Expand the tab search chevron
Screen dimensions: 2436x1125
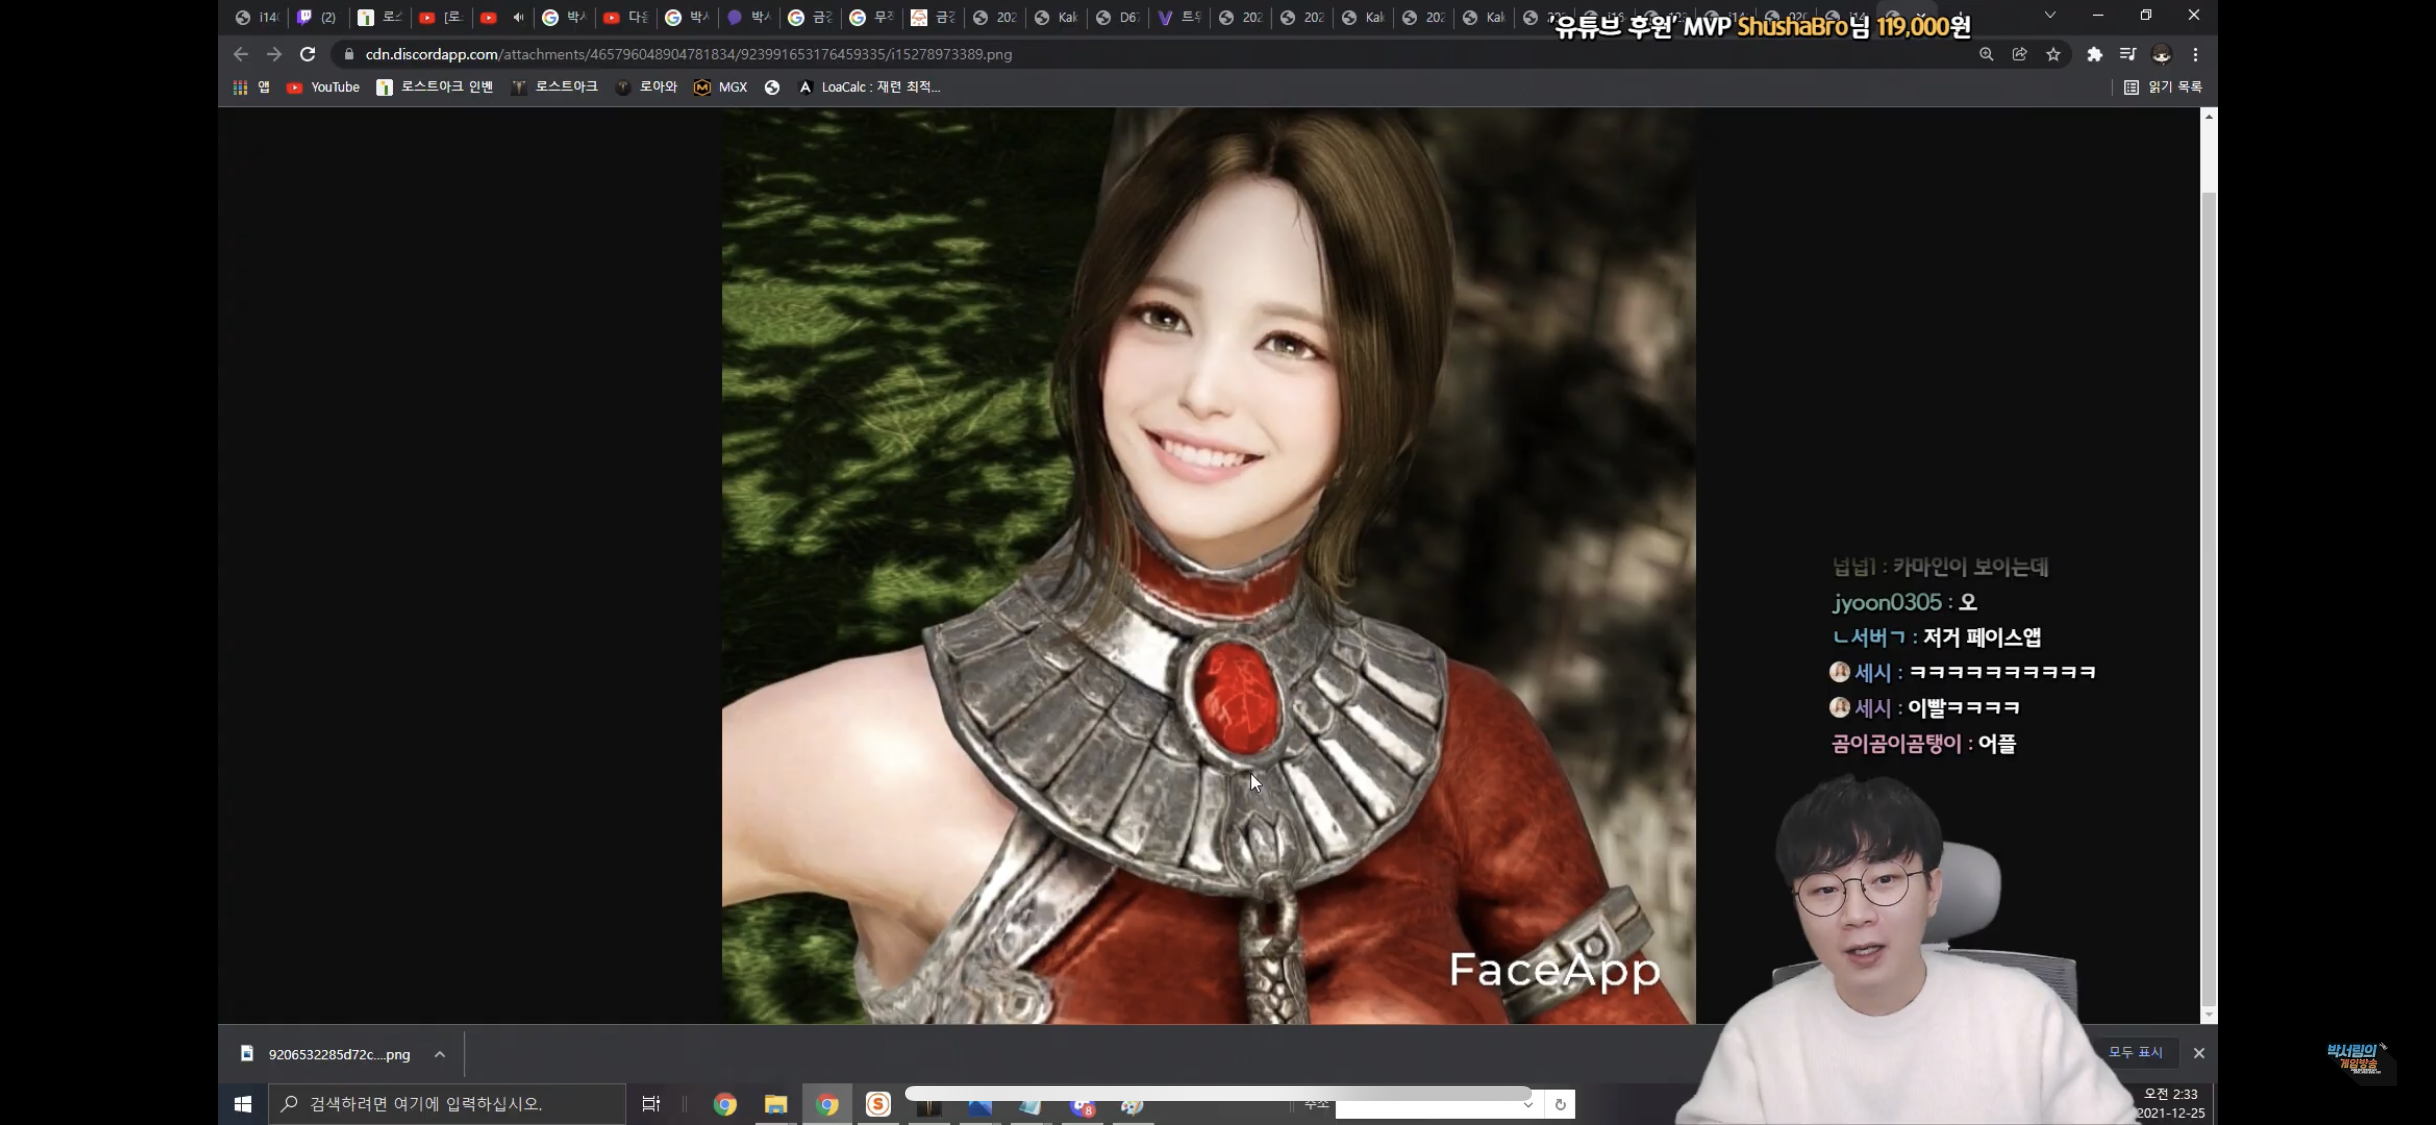2050,15
